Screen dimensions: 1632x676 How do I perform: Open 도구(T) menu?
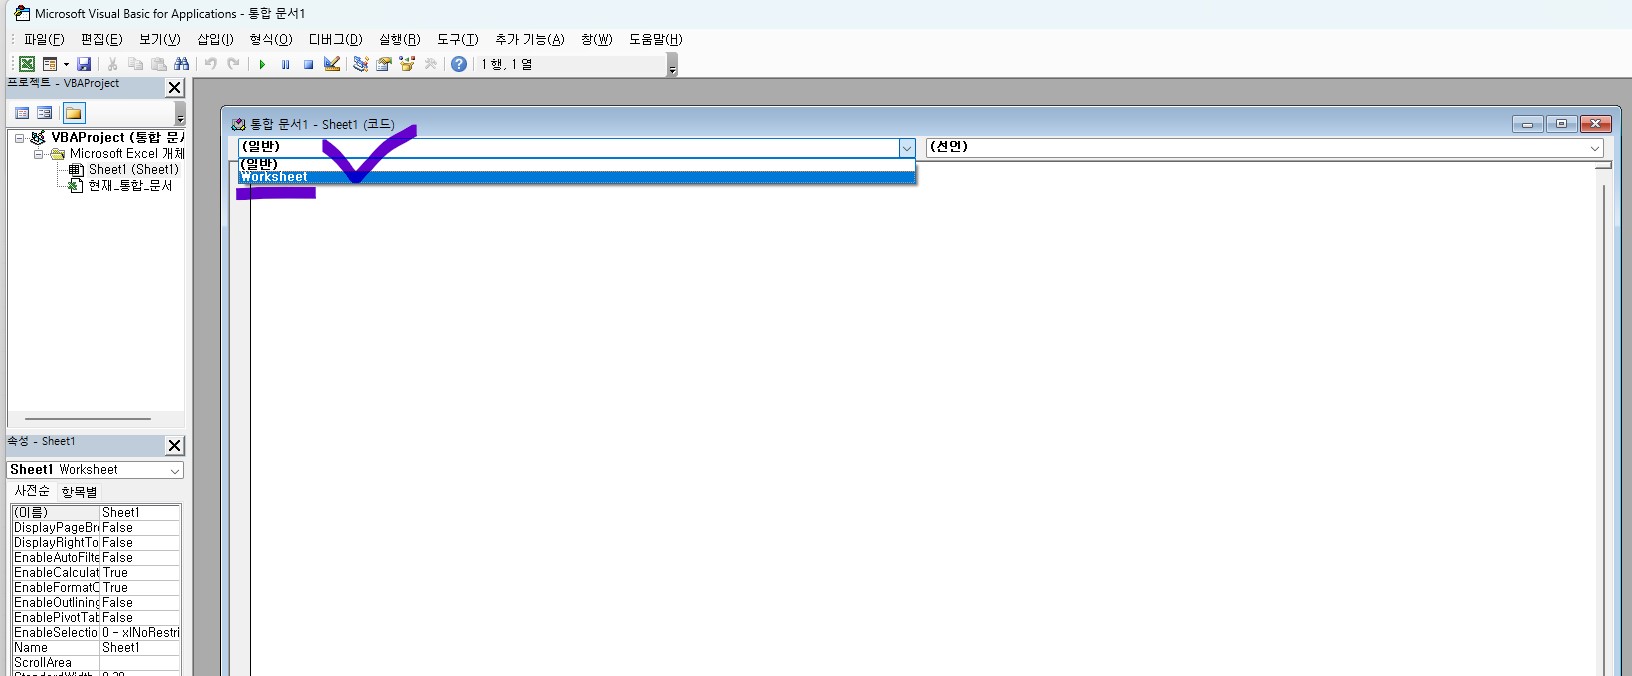pyautogui.click(x=458, y=39)
